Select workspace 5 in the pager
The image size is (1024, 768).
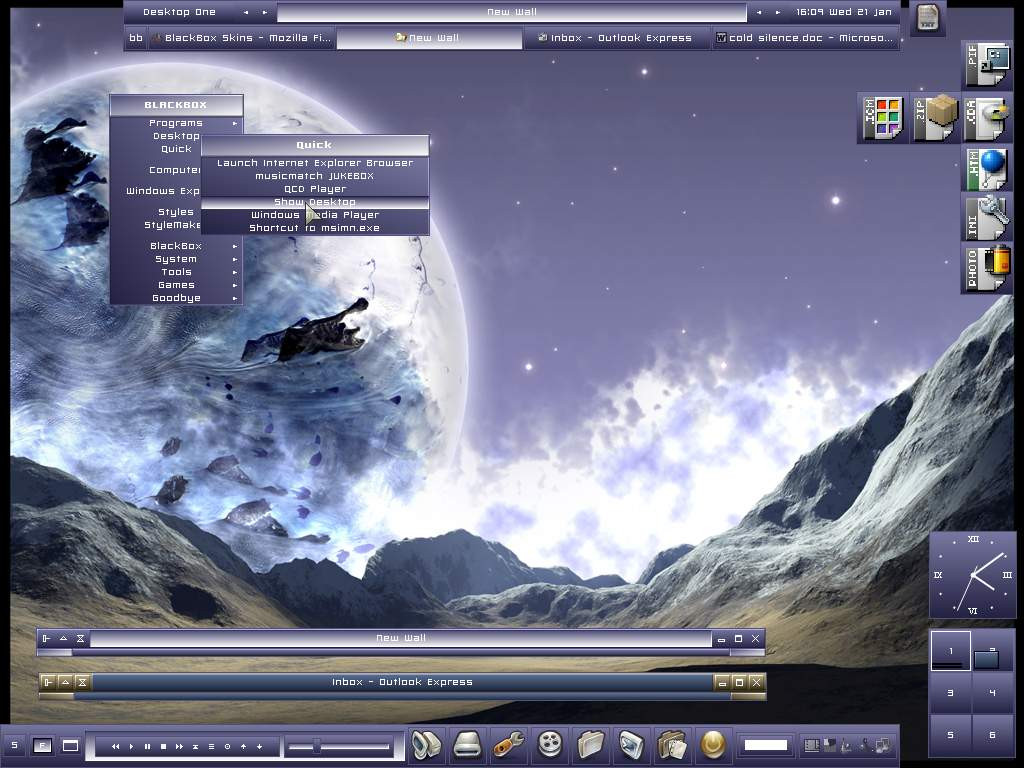point(951,735)
